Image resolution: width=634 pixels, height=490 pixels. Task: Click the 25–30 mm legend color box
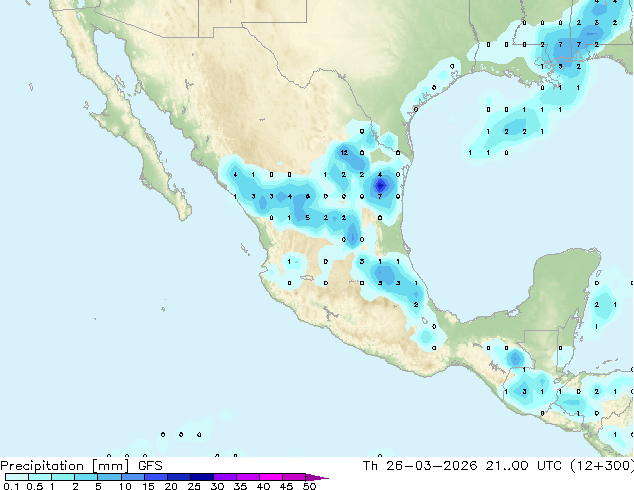(202, 477)
